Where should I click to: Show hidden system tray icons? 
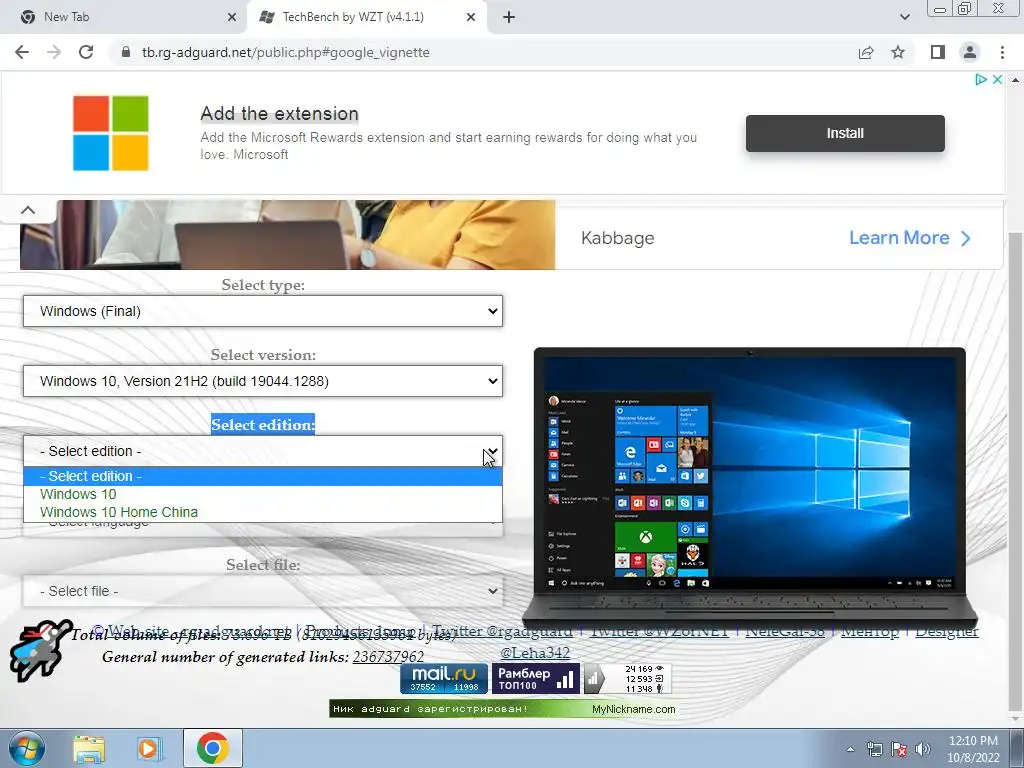coord(850,749)
